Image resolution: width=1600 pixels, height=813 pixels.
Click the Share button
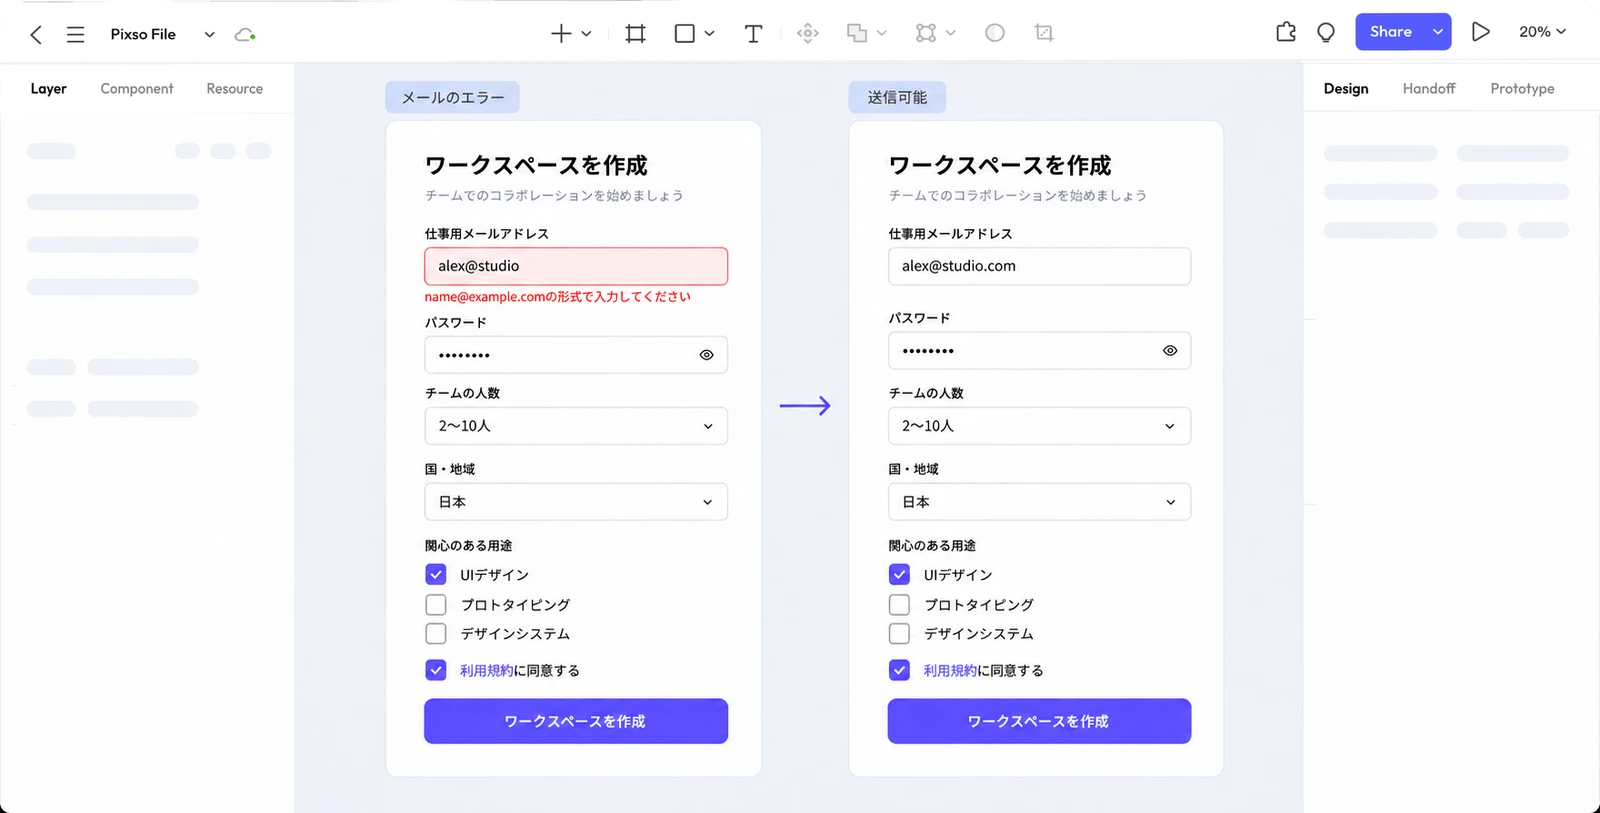click(x=1391, y=32)
